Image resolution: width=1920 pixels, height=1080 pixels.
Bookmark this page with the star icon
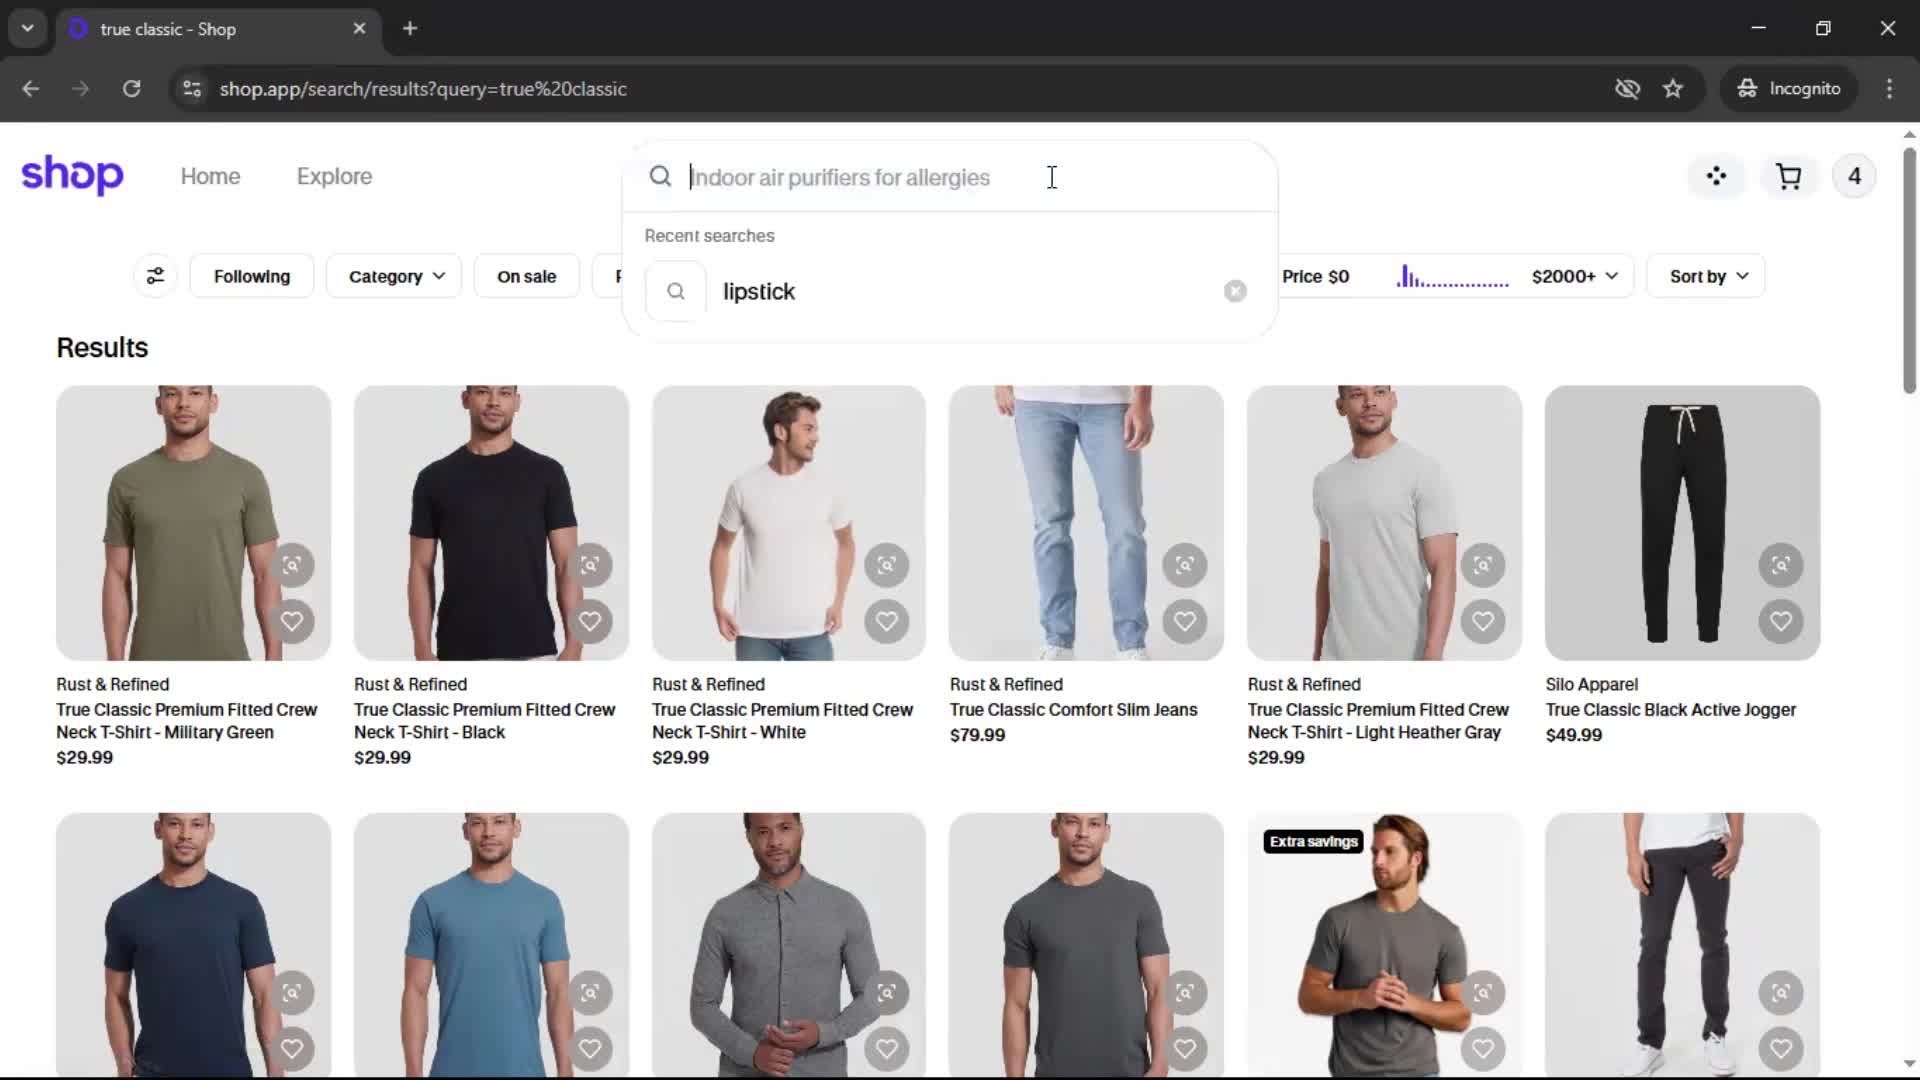[x=1673, y=89]
